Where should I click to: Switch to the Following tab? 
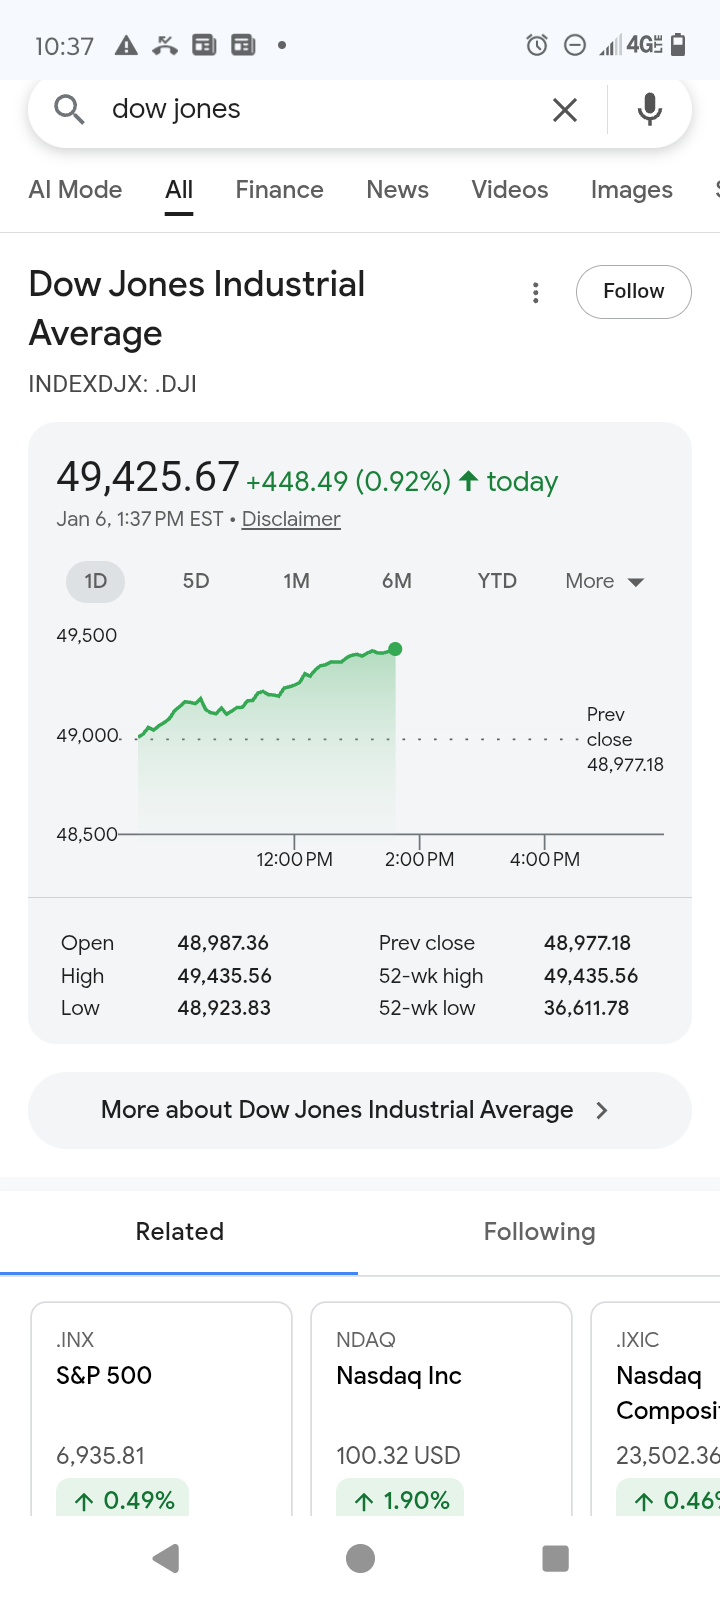[539, 1232]
